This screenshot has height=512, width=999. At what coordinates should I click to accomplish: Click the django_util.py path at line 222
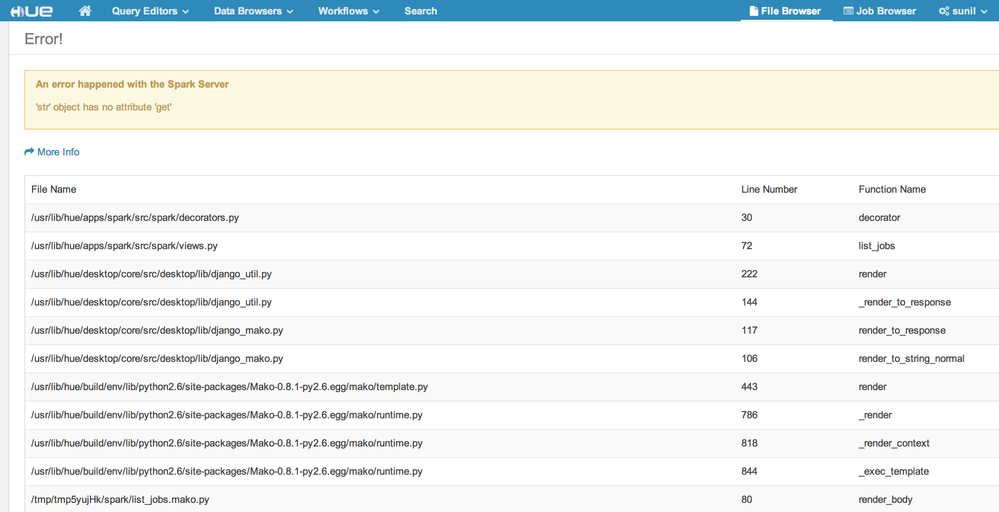point(151,274)
